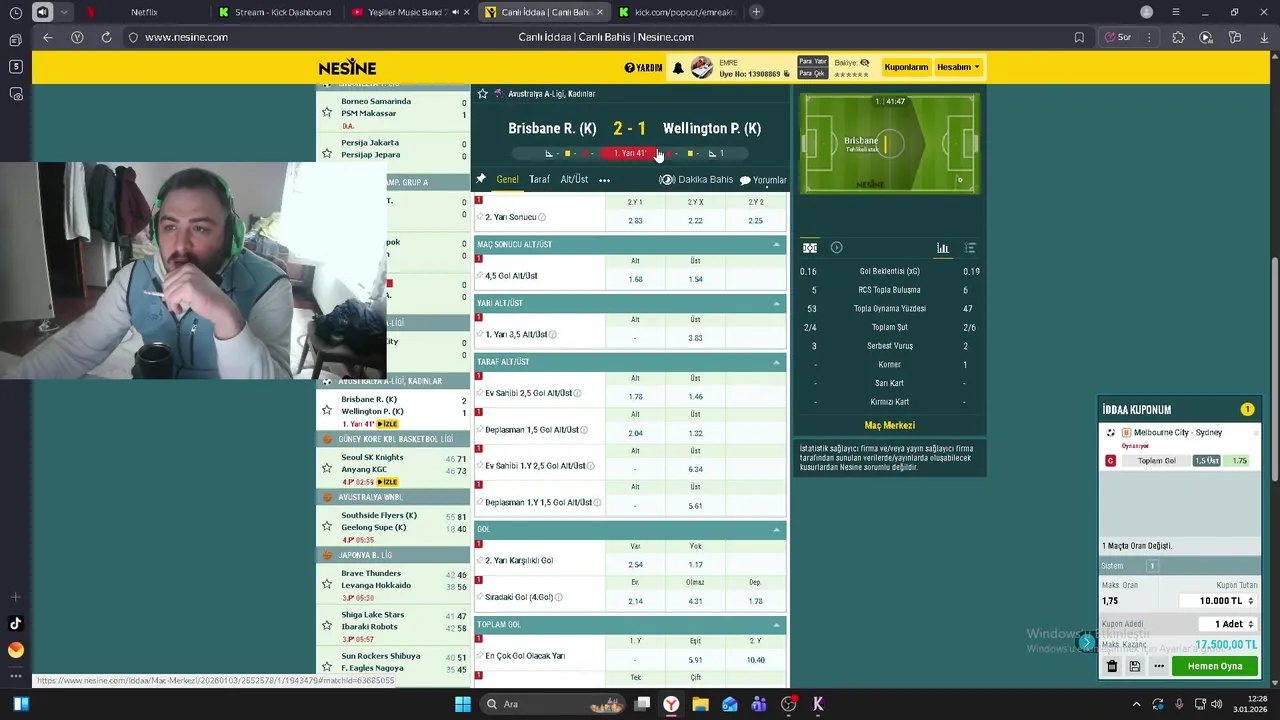Image resolution: width=1280 pixels, height=720 pixels.
Task: Click Hemen Oyna button
Action: pyautogui.click(x=1215, y=666)
